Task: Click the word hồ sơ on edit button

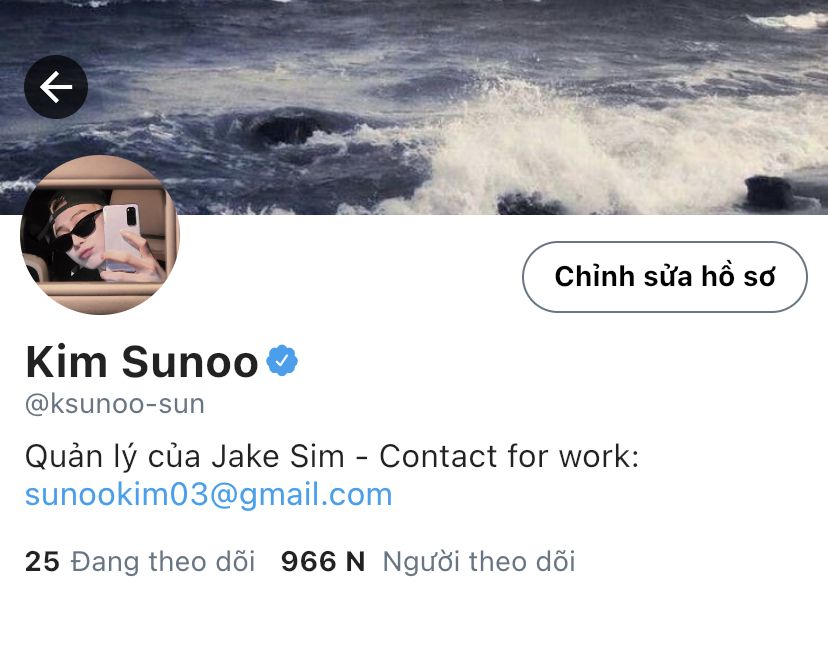Action: click(x=738, y=276)
